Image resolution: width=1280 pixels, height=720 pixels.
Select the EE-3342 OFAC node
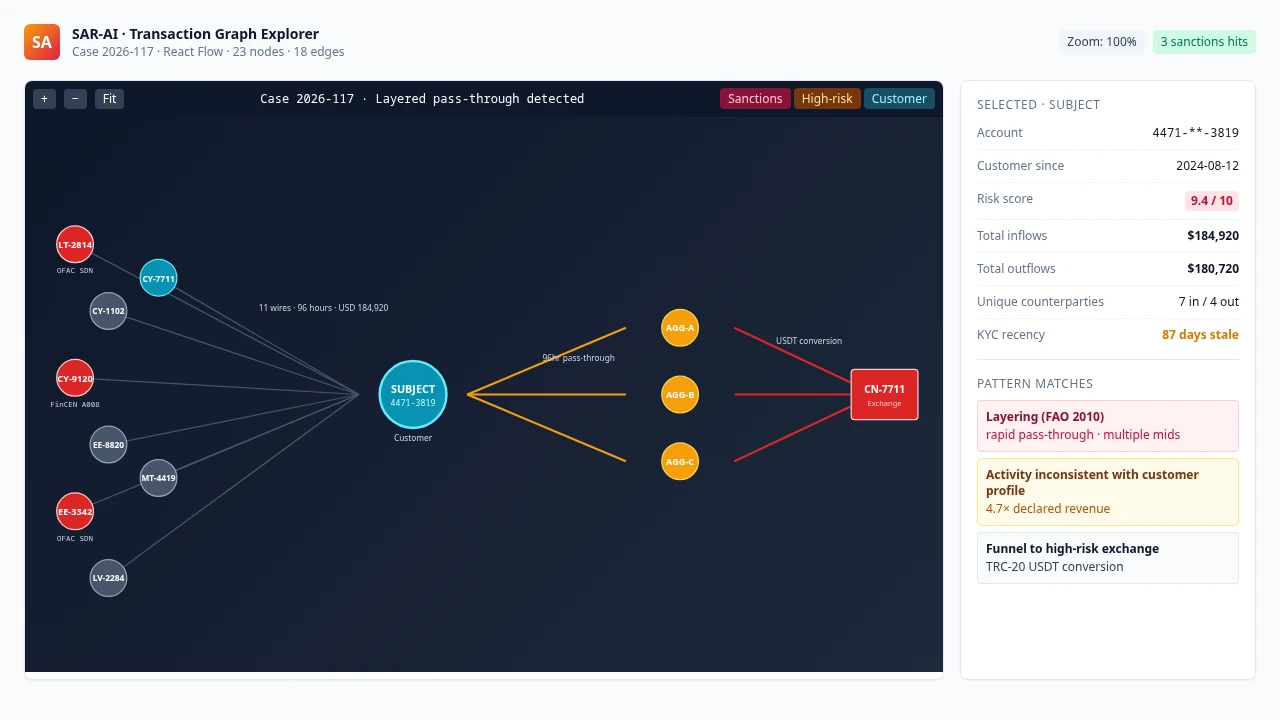[75, 512]
